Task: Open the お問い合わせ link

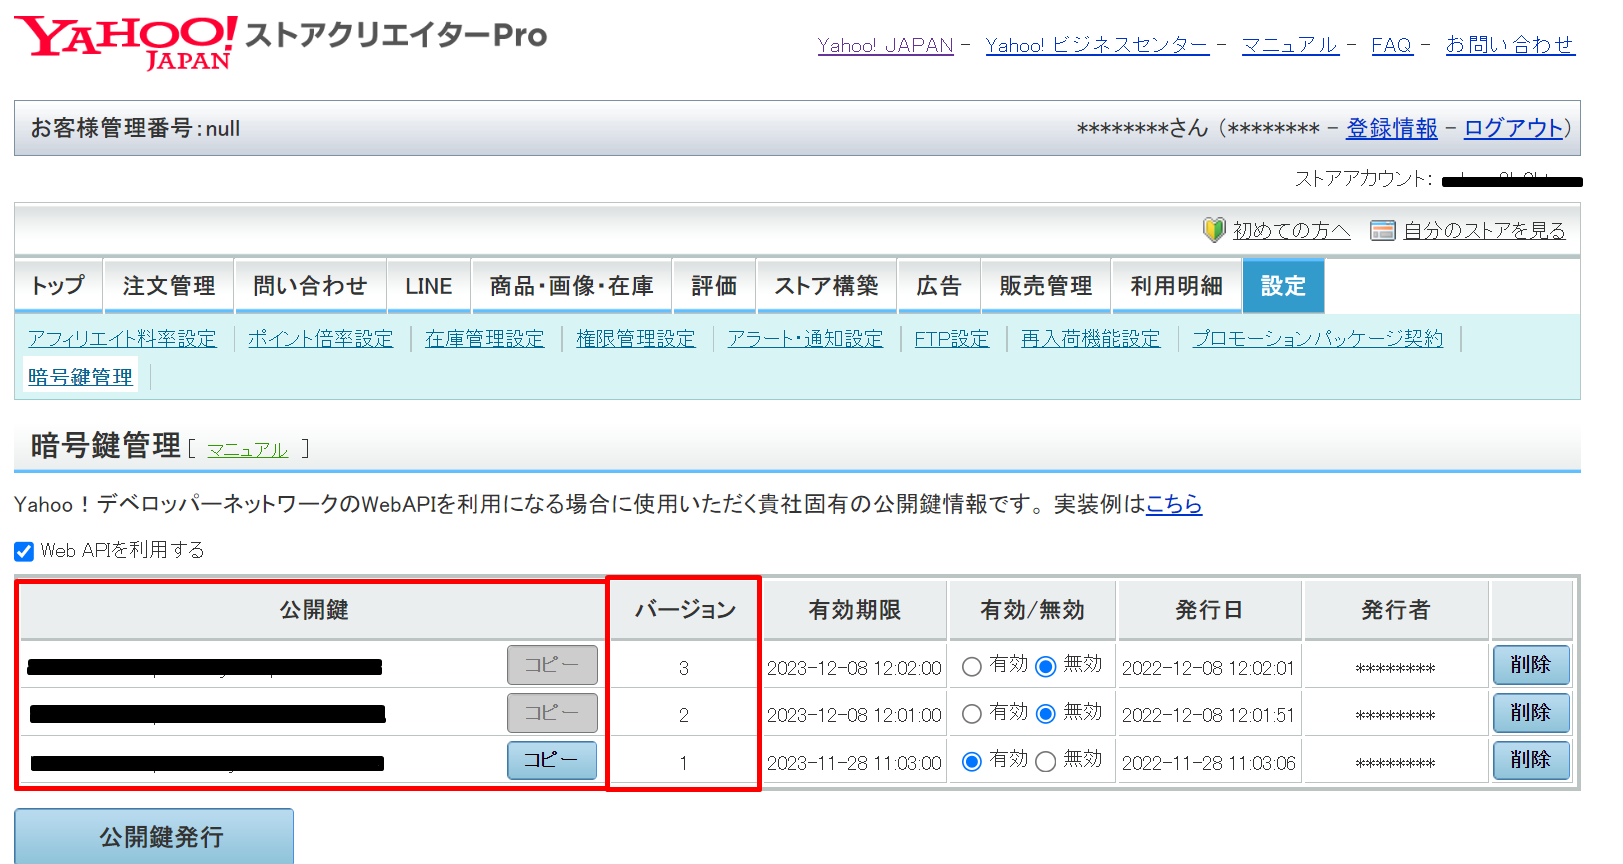Action: (x=1510, y=45)
